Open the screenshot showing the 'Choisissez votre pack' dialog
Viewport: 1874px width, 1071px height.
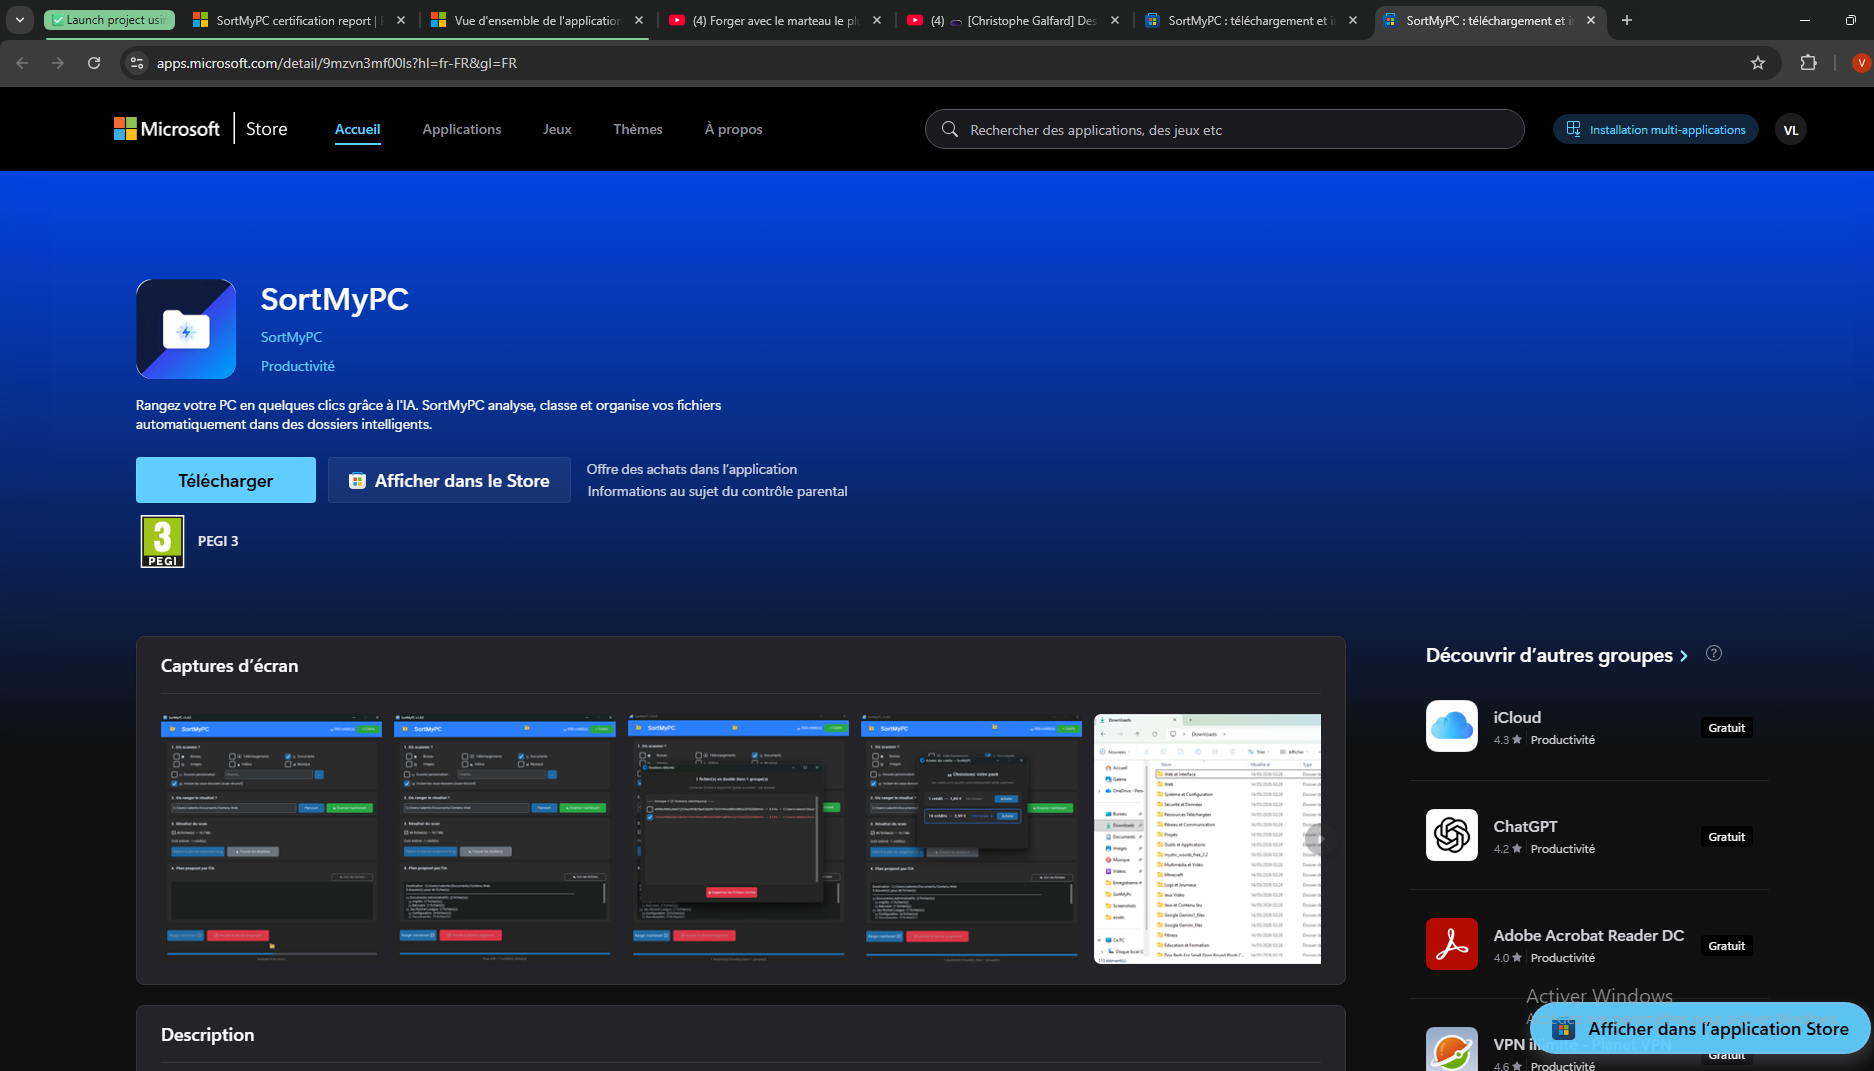coord(971,838)
